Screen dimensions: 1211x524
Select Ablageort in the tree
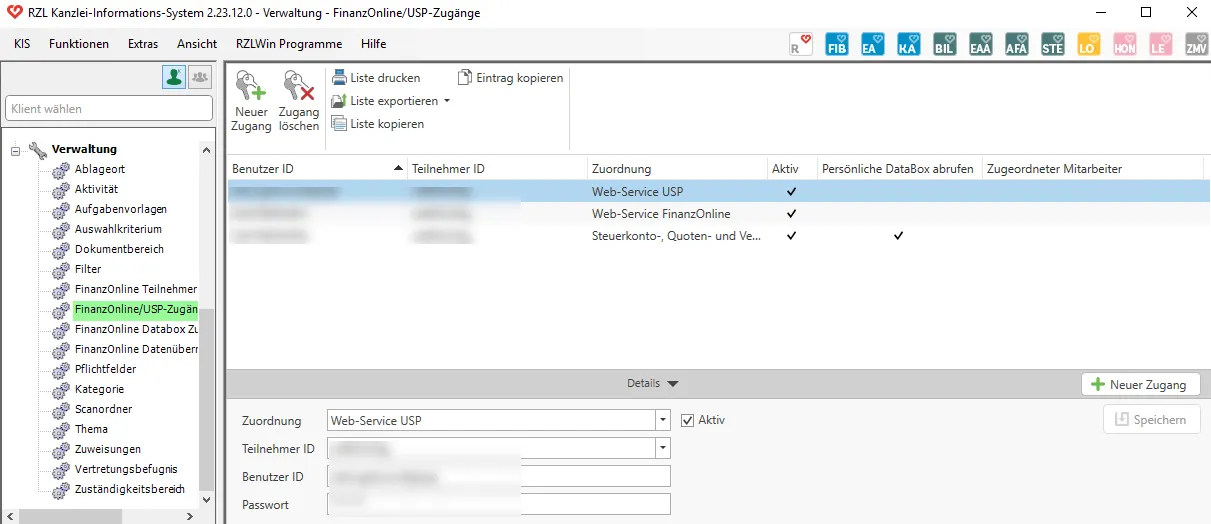pyautogui.click(x=100, y=169)
